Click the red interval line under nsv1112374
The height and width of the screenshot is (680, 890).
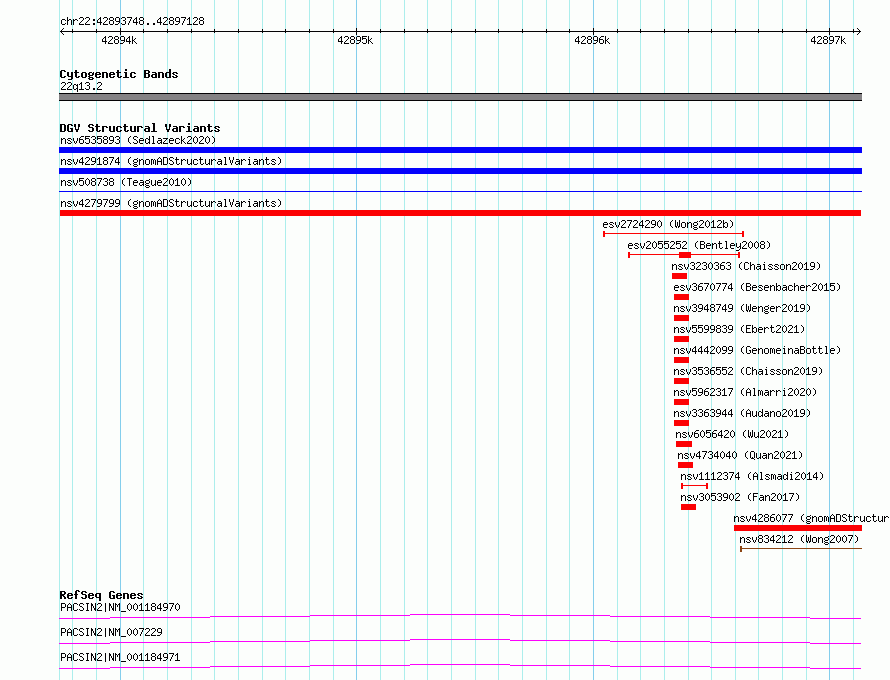pos(695,486)
